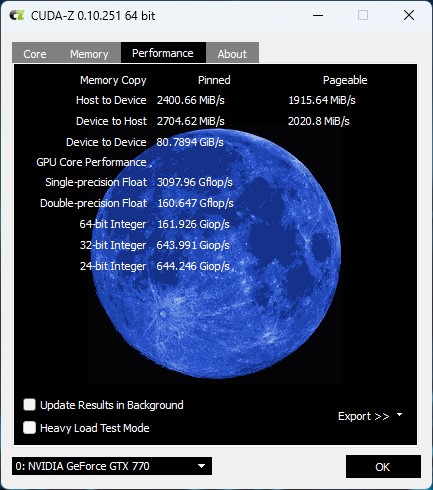Click the 32-bit Integer label

[113, 245]
